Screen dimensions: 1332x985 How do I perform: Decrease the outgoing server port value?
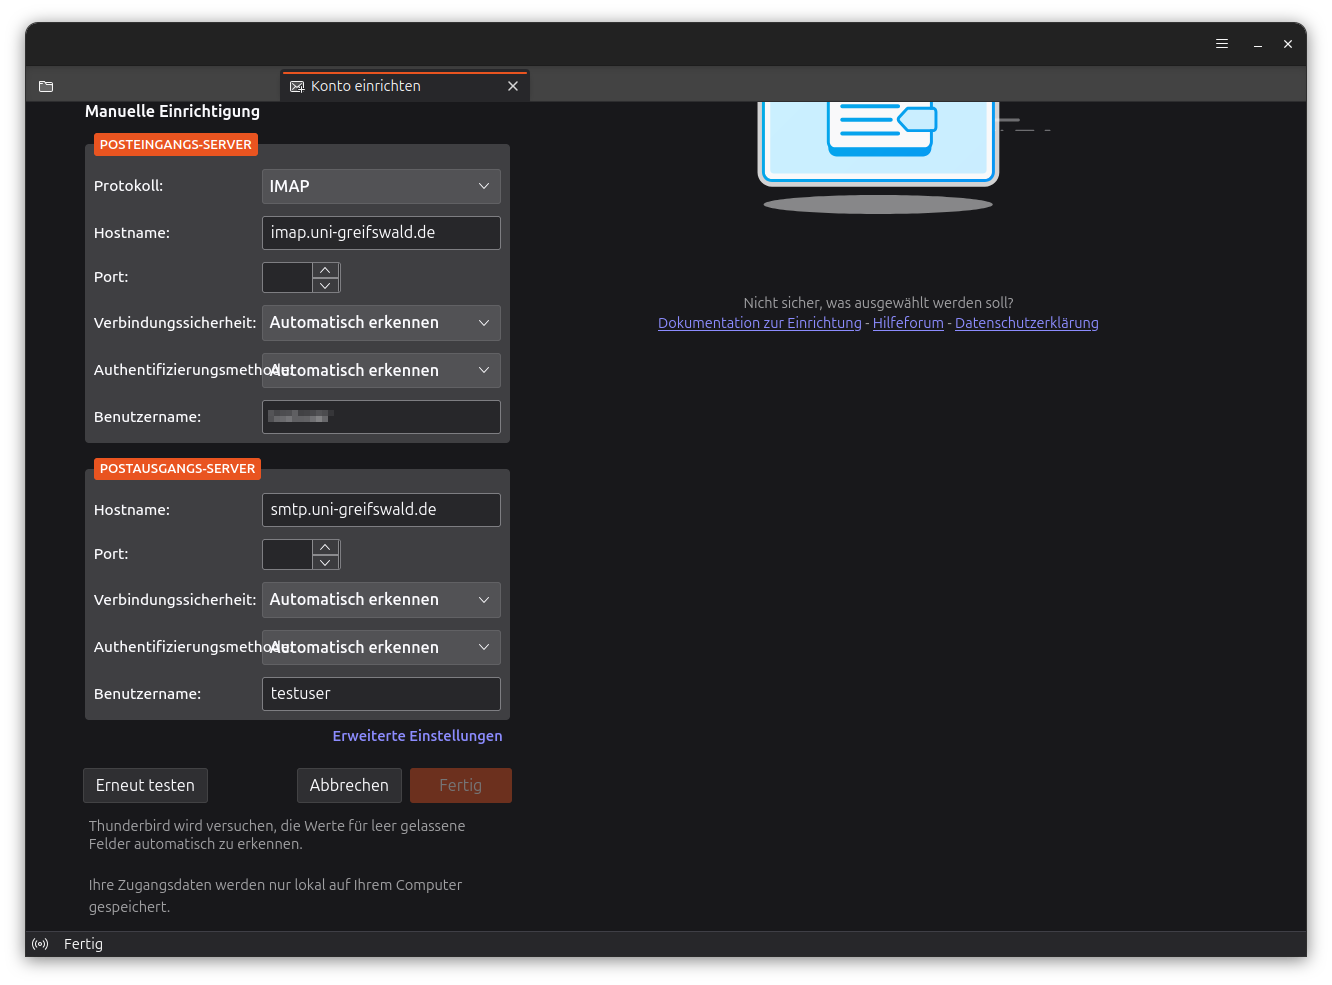[x=325, y=562]
